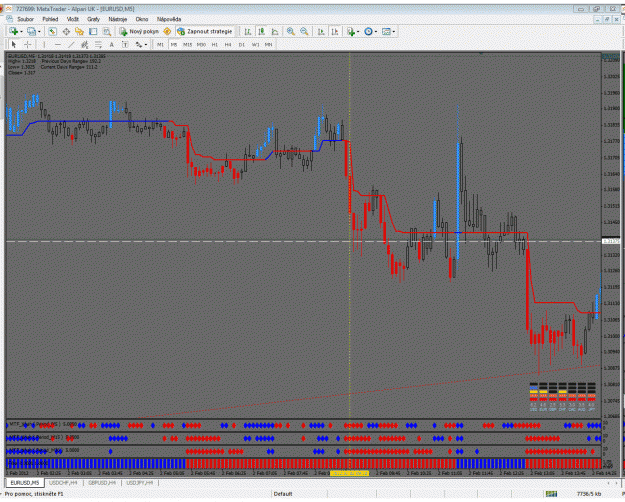Expand the New Chart dropdown arrow
Viewport: 625px width, 502px height.
pos(21,32)
